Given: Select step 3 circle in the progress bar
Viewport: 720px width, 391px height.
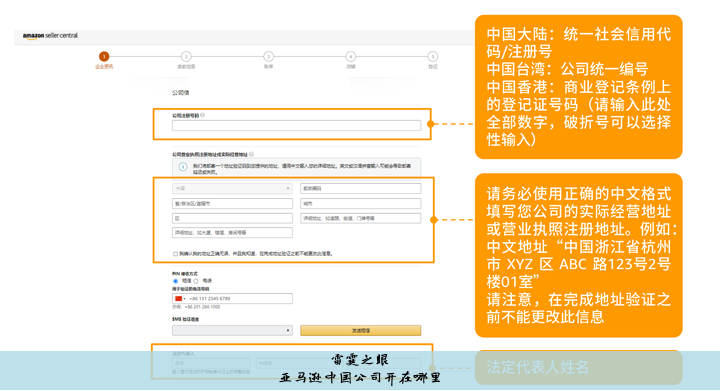Looking at the screenshot, I should point(268,56).
